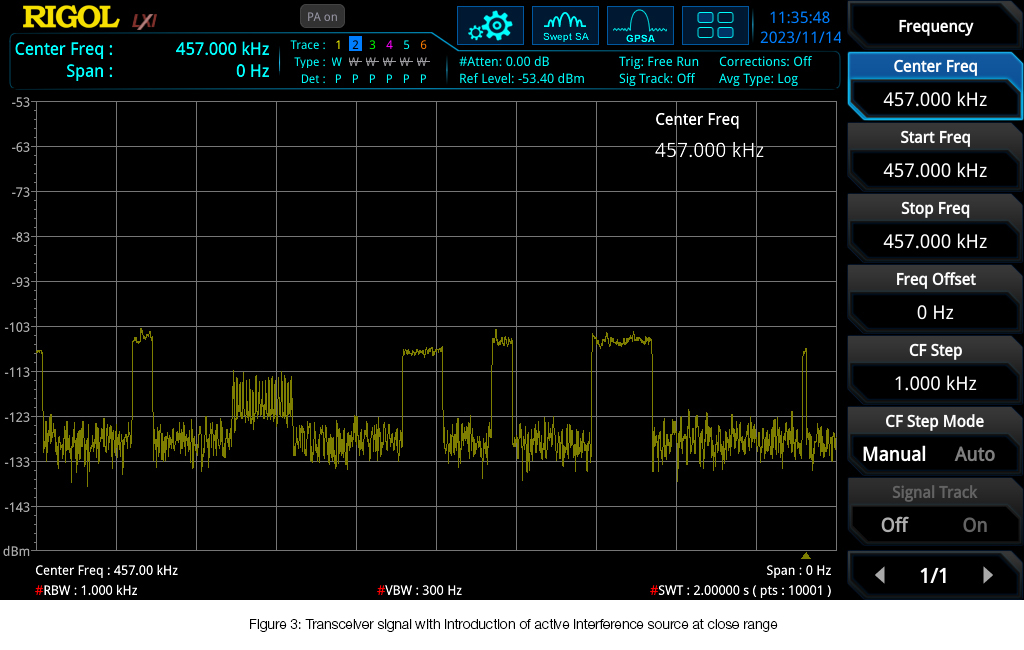This screenshot has width=1024, height=650.
Task: Open the settings gear icon
Action: [x=490, y=25]
